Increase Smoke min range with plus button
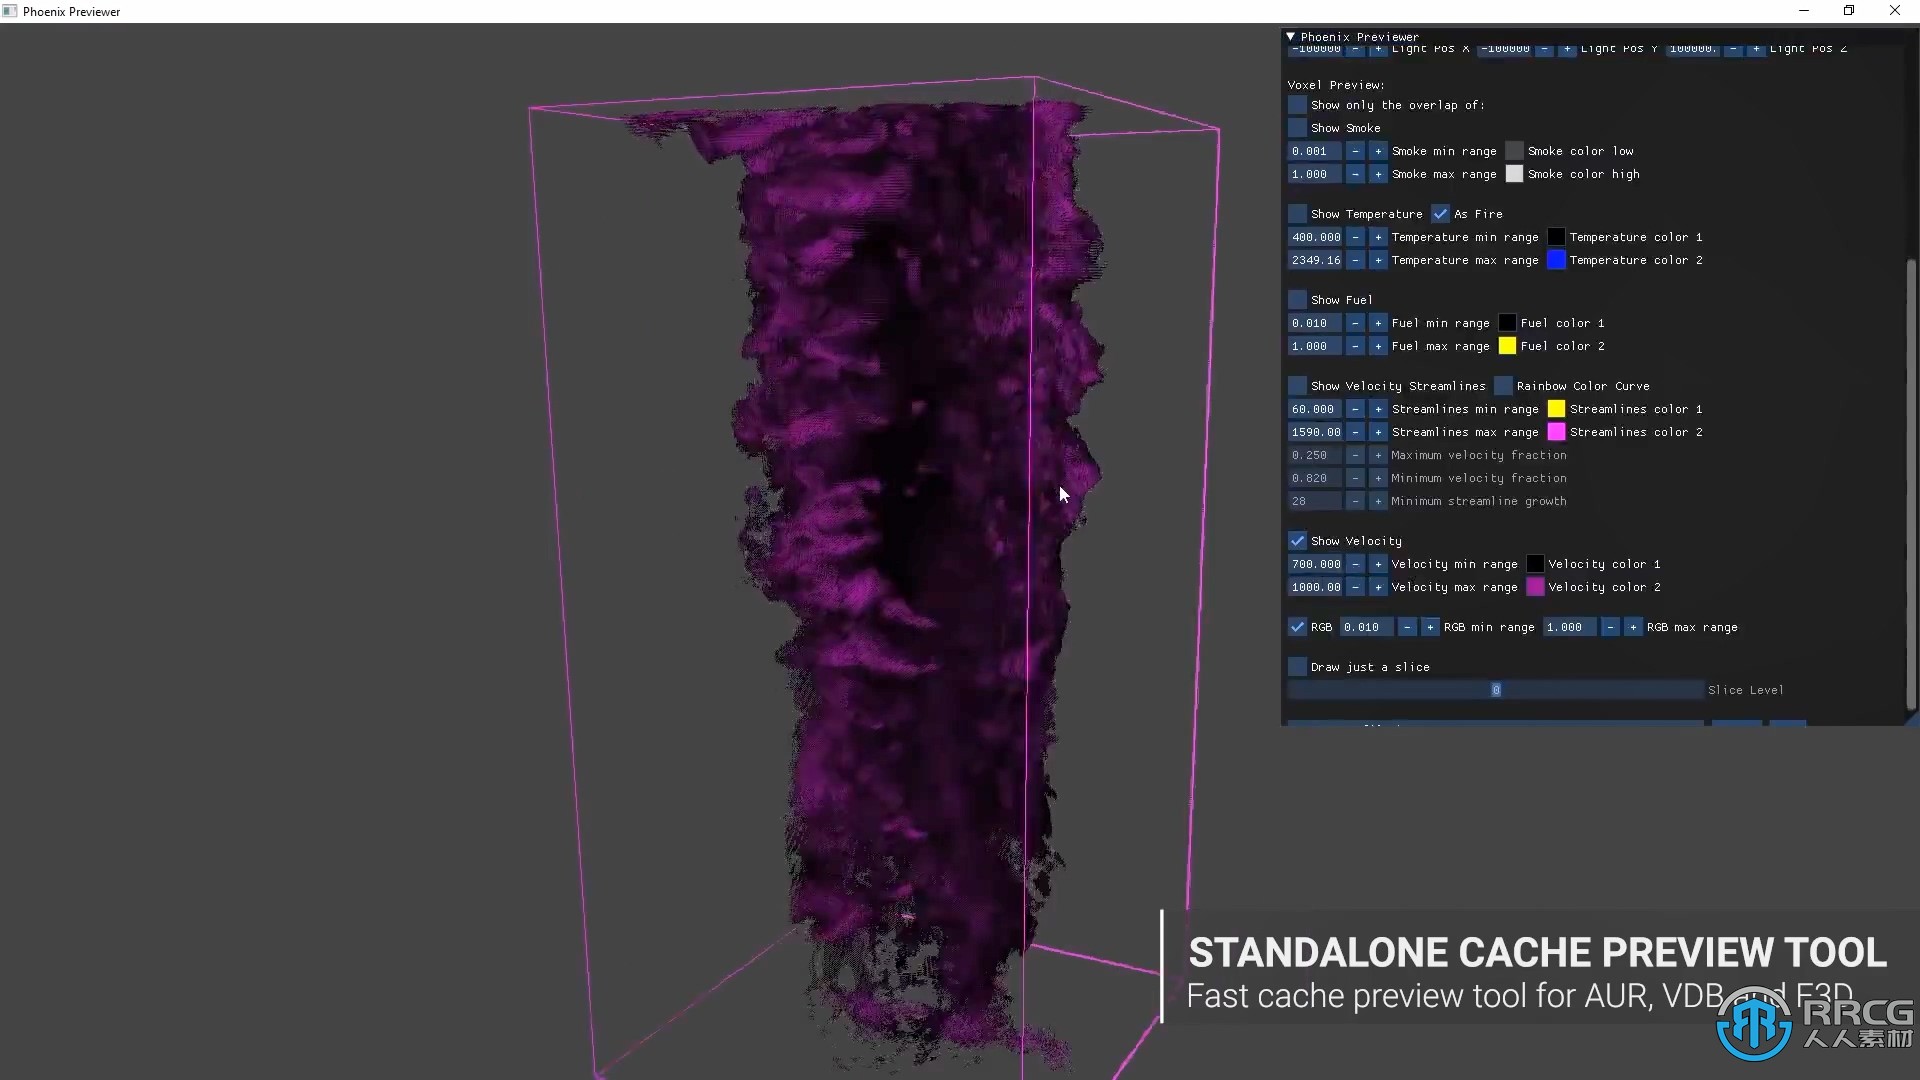The height and width of the screenshot is (1080, 1920). click(1378, 151)
